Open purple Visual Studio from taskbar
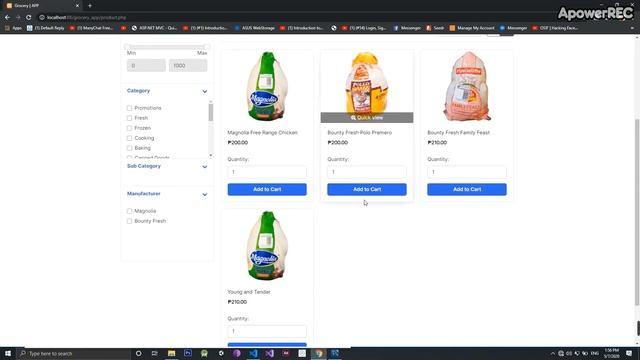This screenshot has height=360, width=640. pos(269,353)
